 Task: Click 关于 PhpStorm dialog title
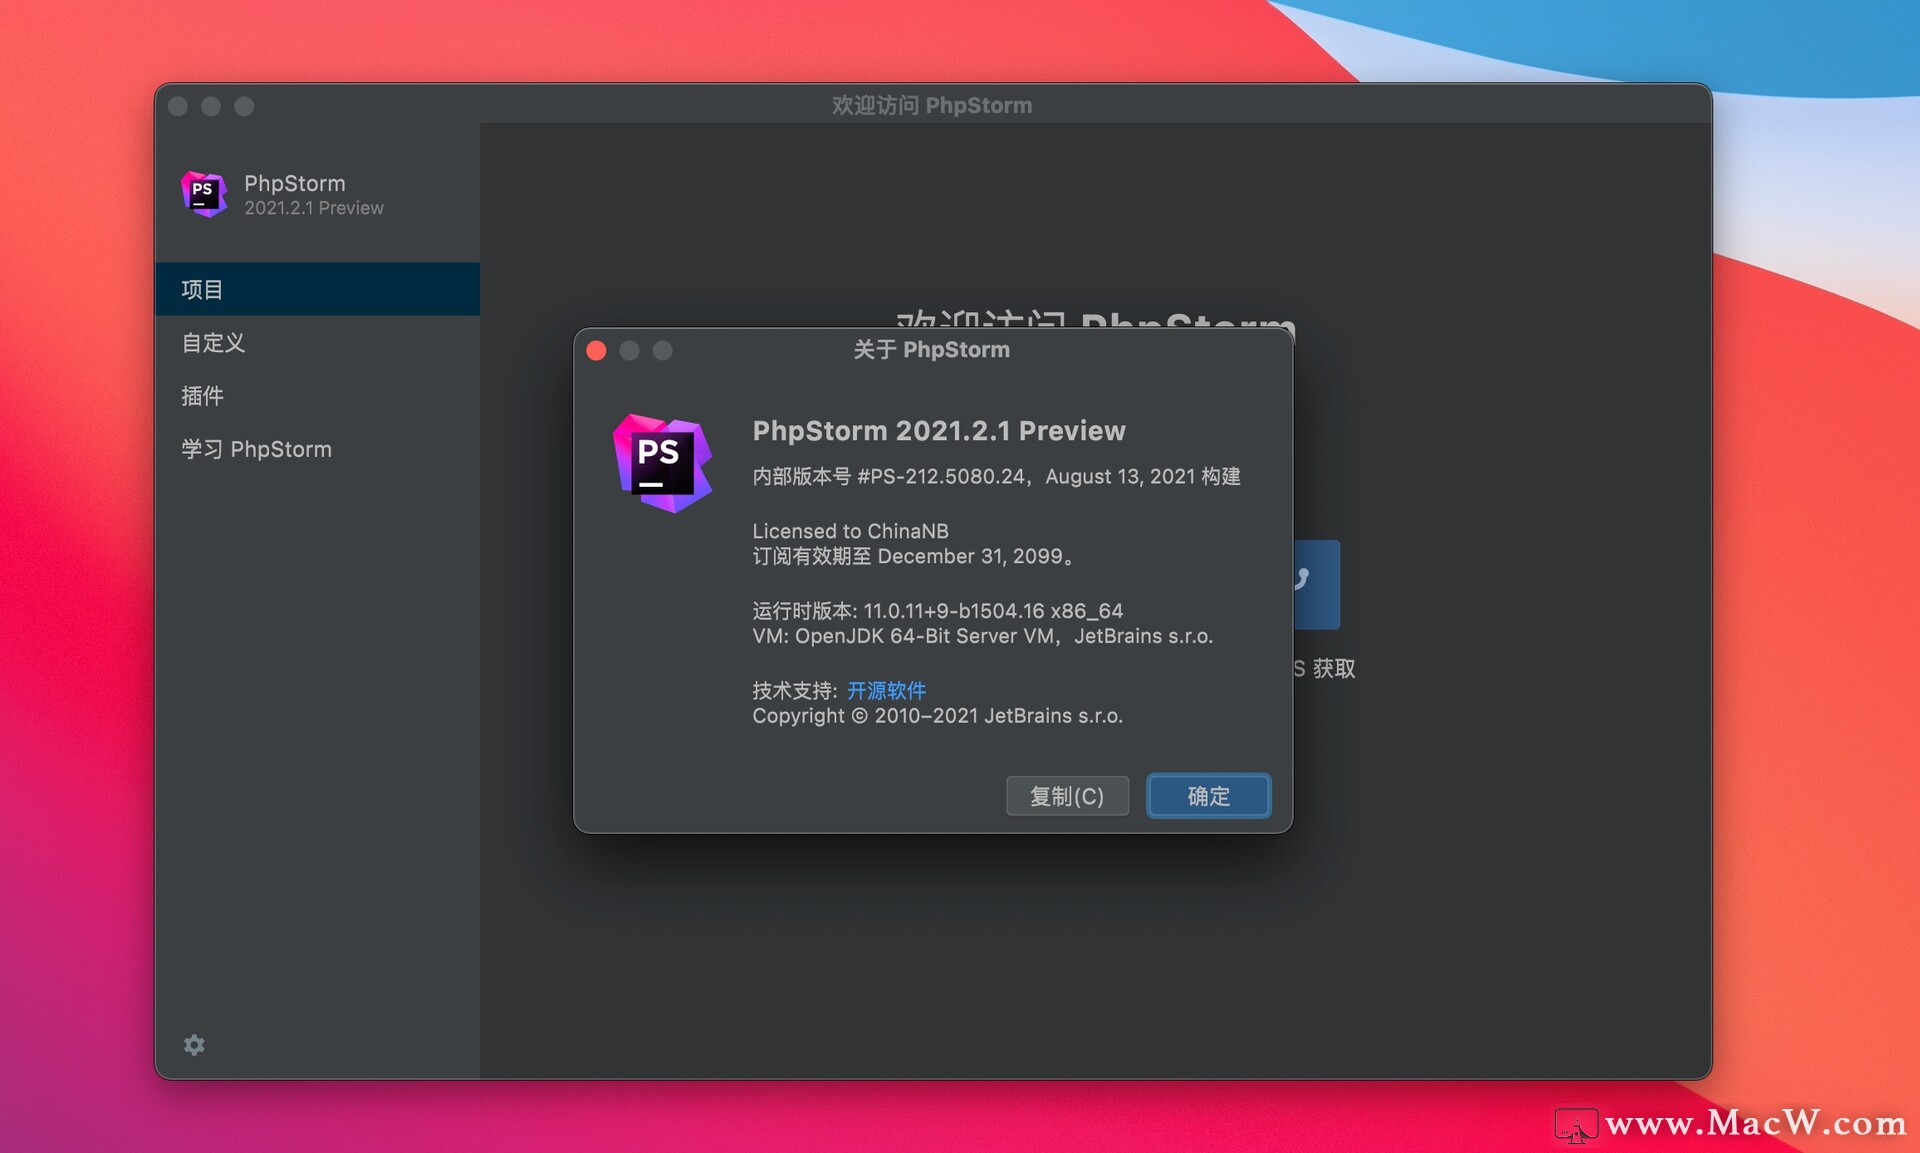click(931, 350)
